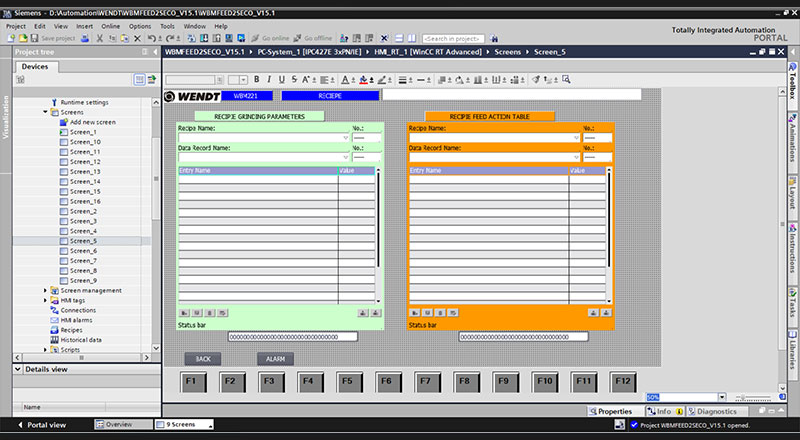Click the zoom selection magnifier icon
Image resolution: width=800 pixels, height=440 pixels.
[566, 79]
